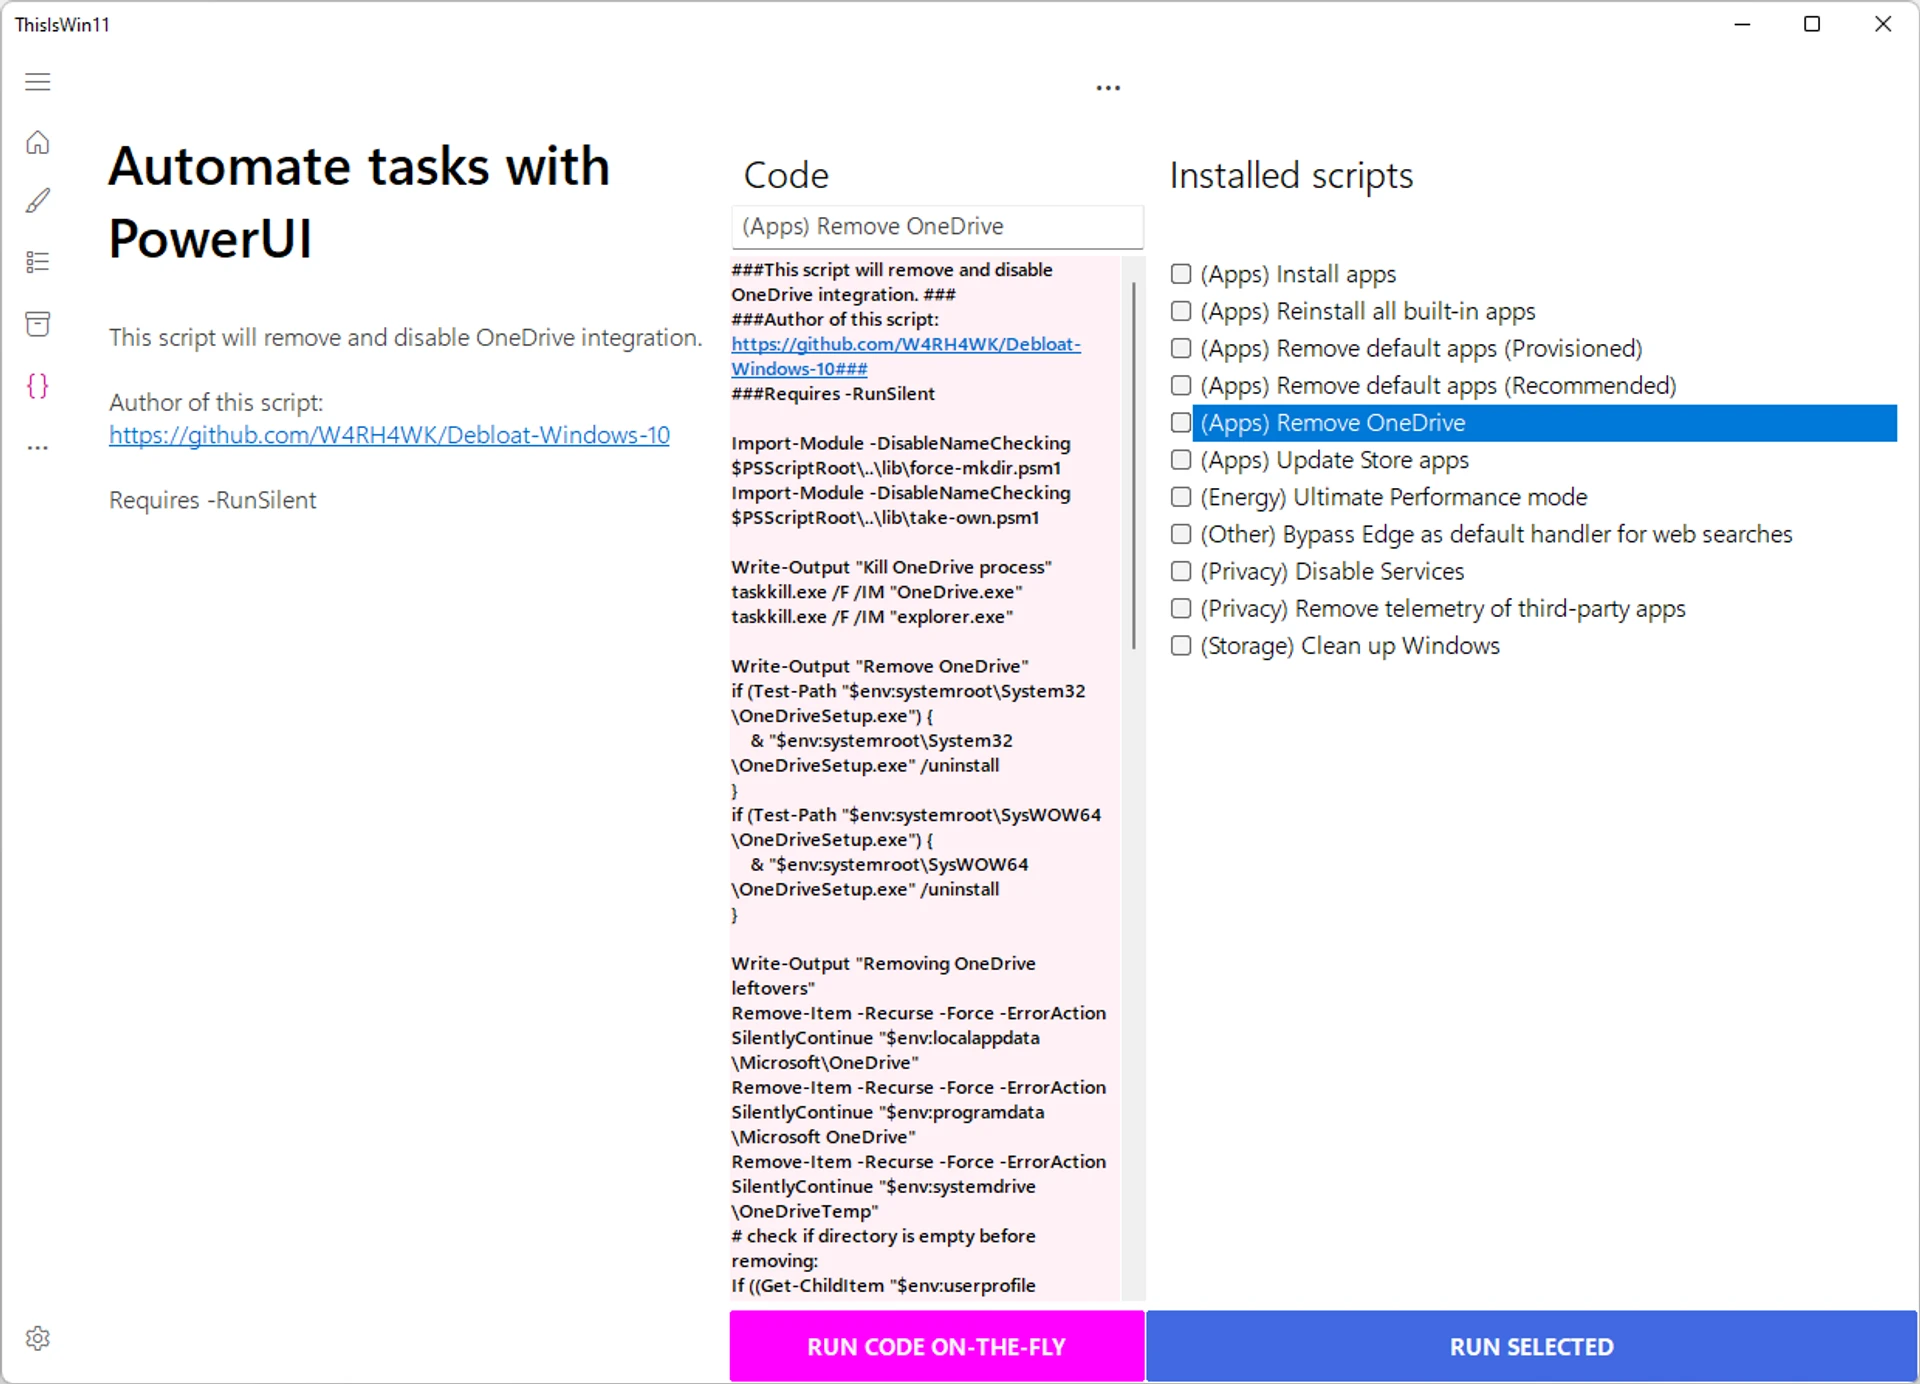Click the taskkill explorer.exe code line

tap(872, 617)
